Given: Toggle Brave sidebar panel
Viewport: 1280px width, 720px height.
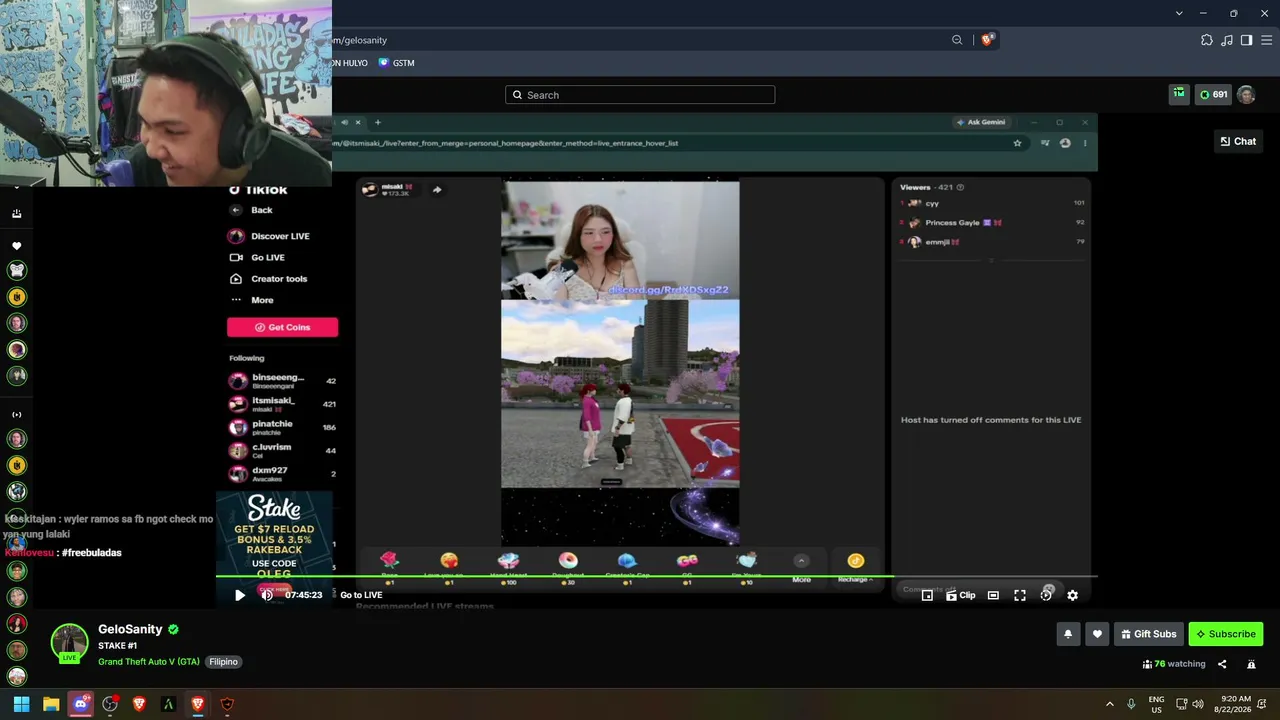Looking at the screenshot, I should (x=1246, y=40).
